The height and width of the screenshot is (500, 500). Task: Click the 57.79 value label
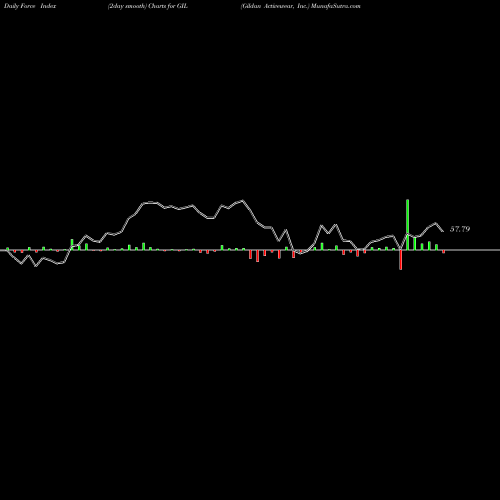[x=460, y=229]
